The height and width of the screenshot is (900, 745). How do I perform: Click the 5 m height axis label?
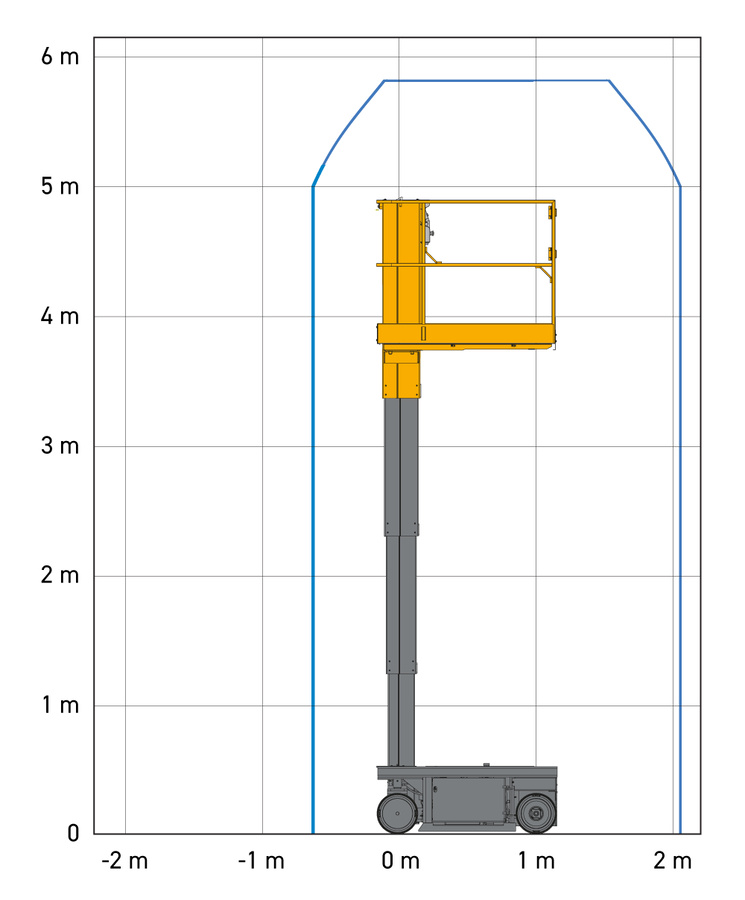coord(60,186)
